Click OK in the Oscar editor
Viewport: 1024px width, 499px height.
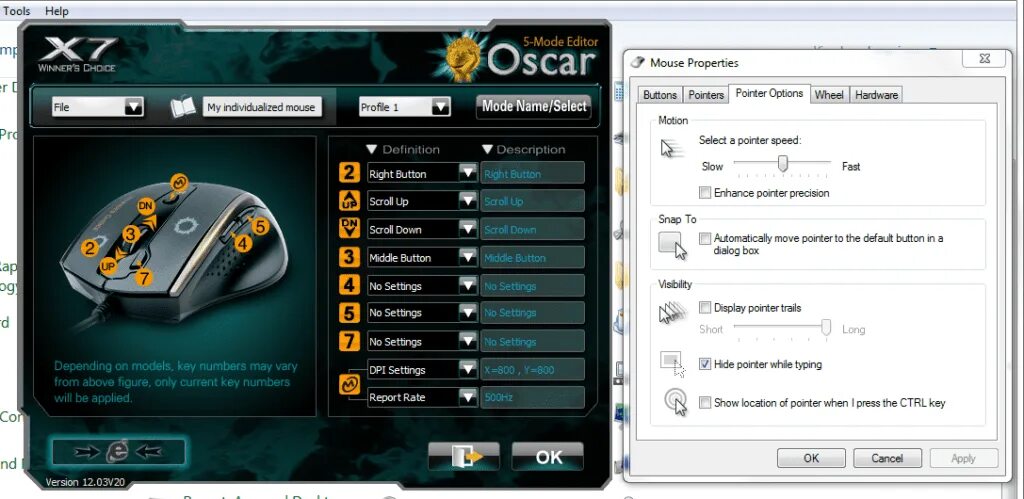548,457
